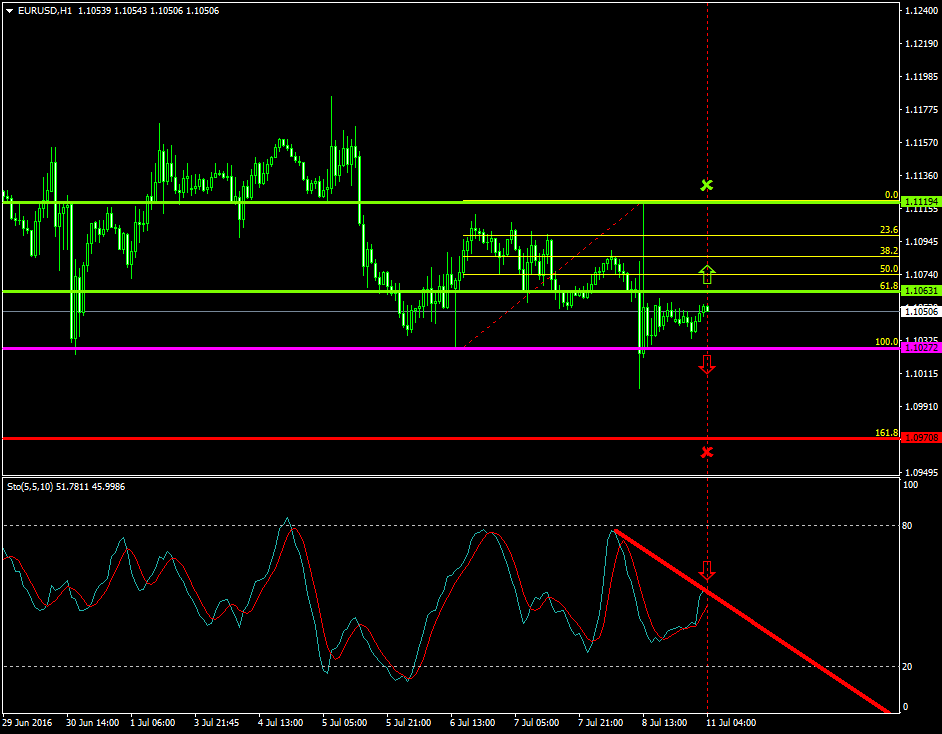Click the green X mark above the chart
This screenshot has height=734, width=942.
[x=707, y=185]
